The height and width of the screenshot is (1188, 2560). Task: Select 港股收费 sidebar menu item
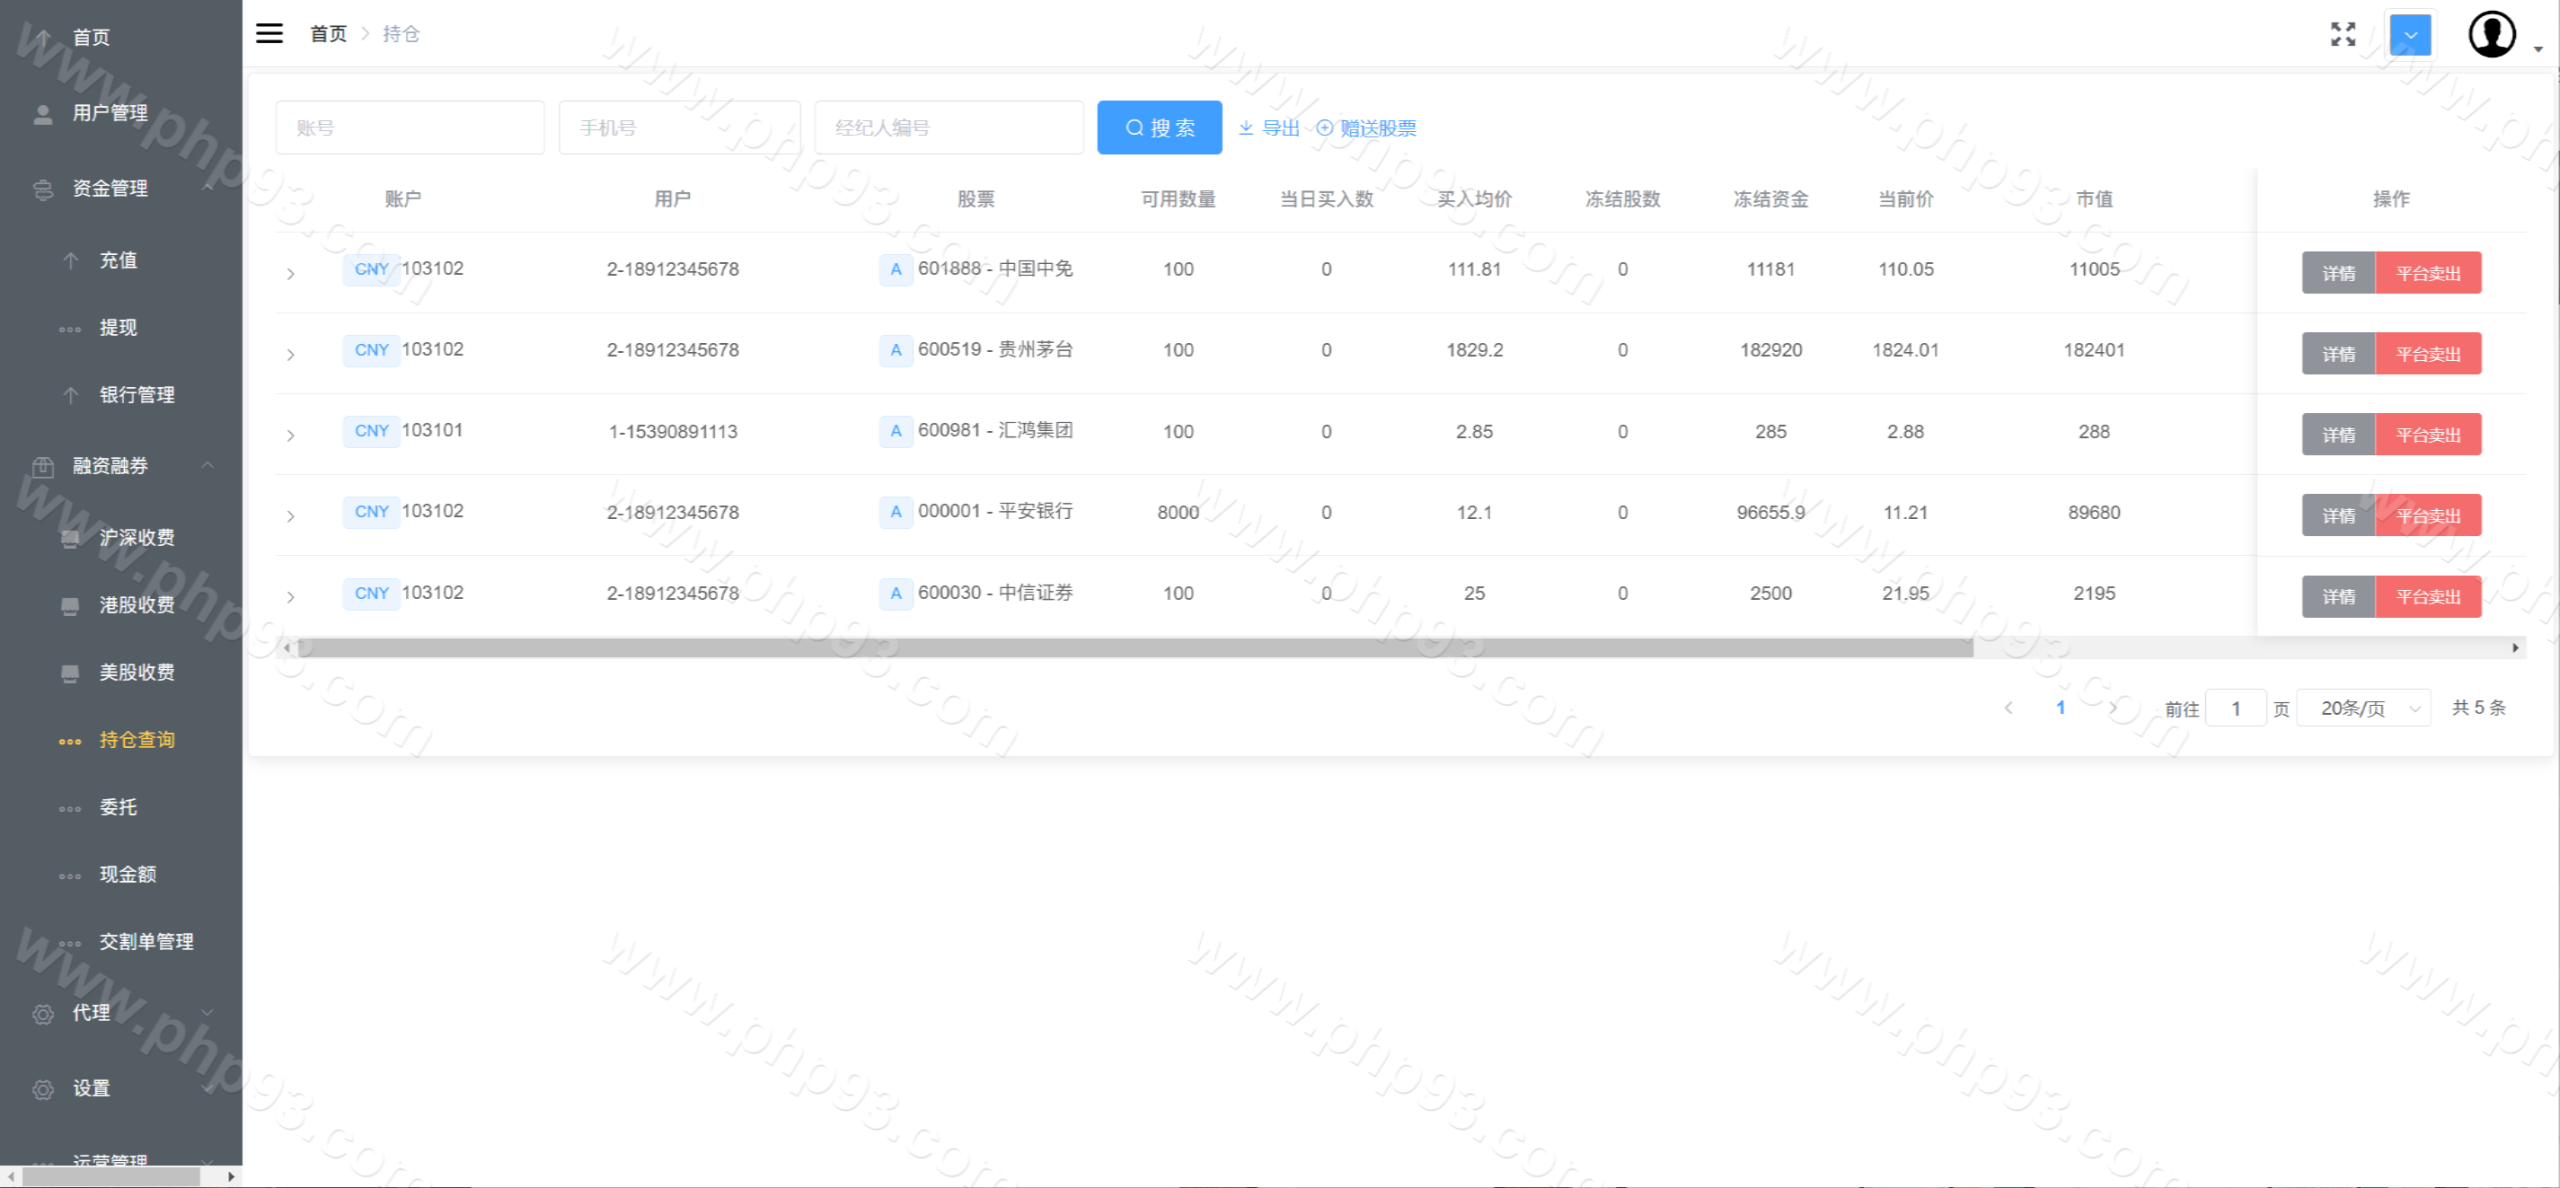(x=136, y=605)
